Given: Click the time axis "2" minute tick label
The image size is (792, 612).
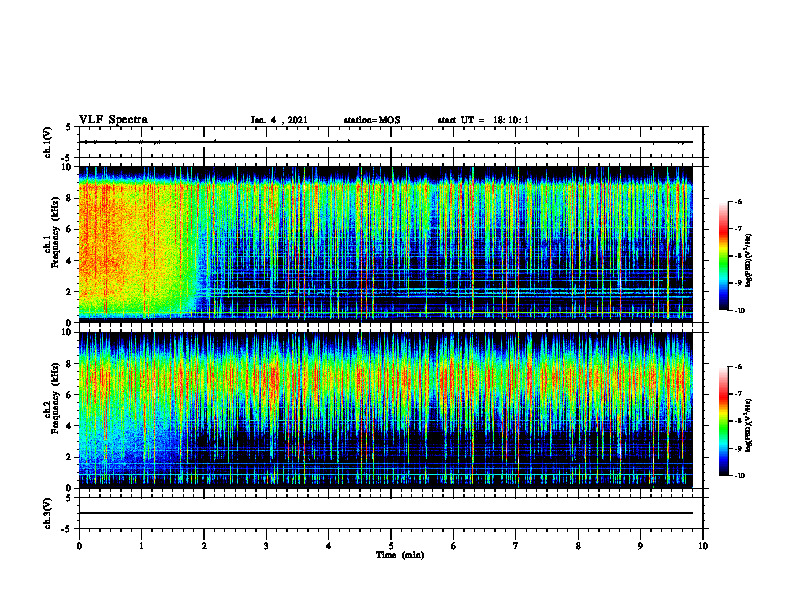Looking at the screenshot, I should pyautogui.click(x=204, y=546).
